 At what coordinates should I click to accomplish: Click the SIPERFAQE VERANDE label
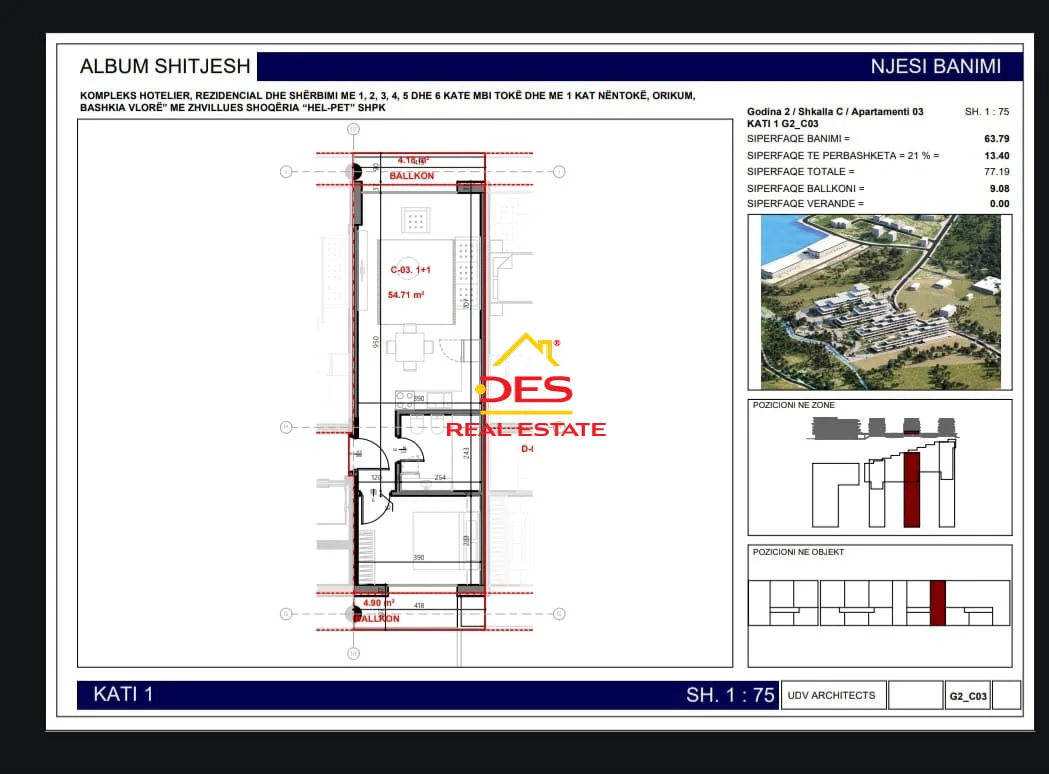pyautogui.click(x=805, y=204)
